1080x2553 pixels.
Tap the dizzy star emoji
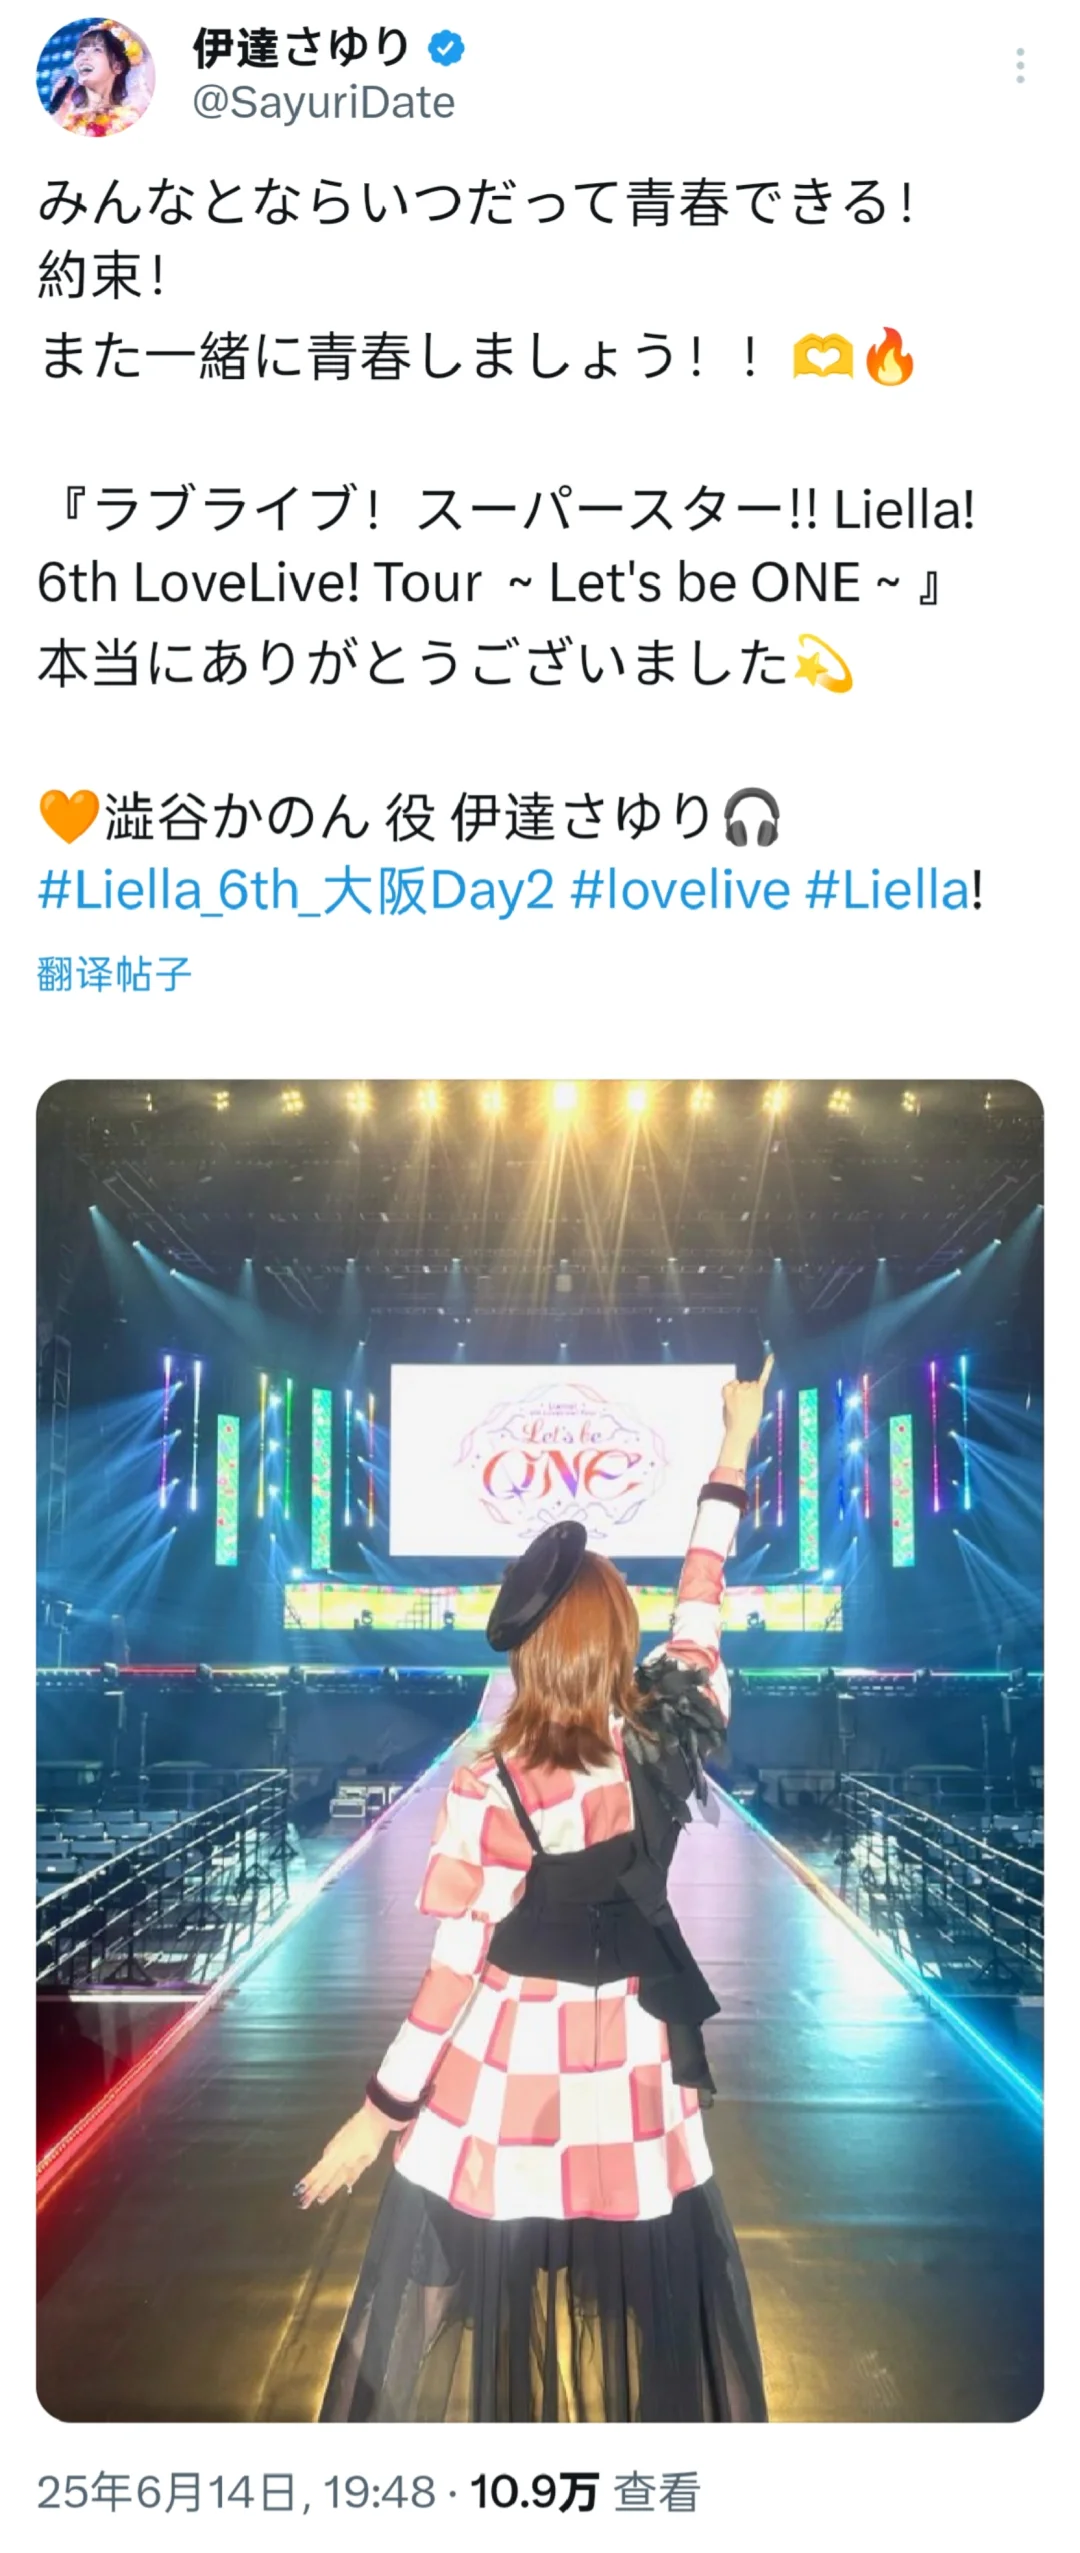[822, 663]
